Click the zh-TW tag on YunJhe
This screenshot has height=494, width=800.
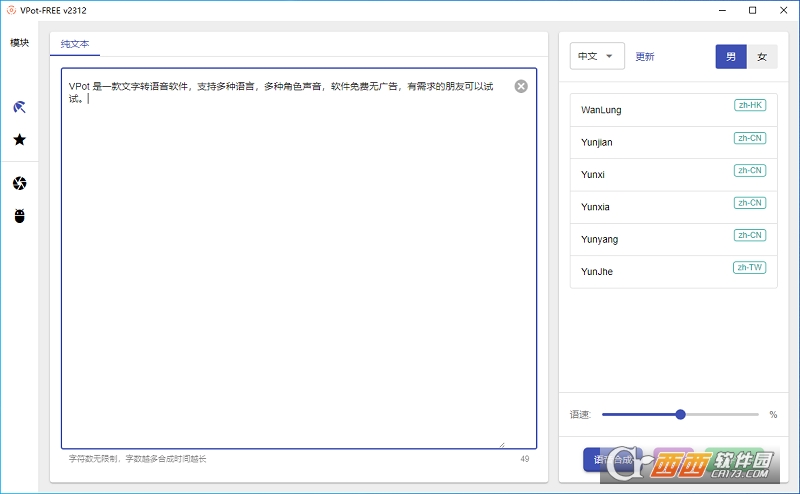pyautogui.click(x=749, y=267)
